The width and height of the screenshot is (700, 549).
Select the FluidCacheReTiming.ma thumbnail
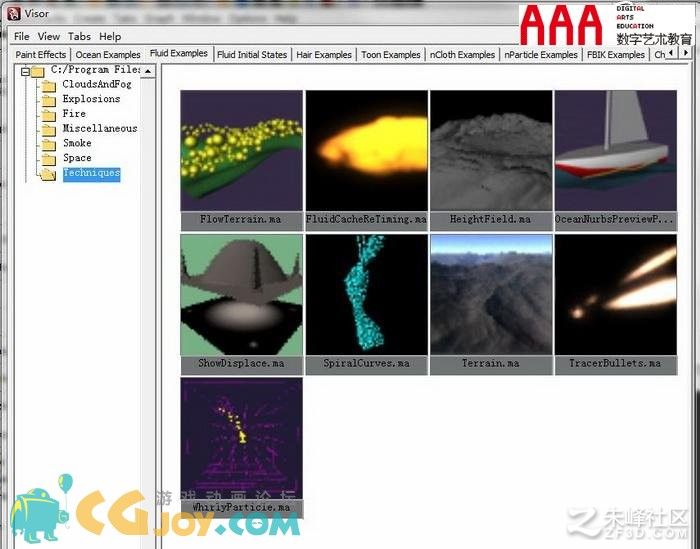[367, 150]
